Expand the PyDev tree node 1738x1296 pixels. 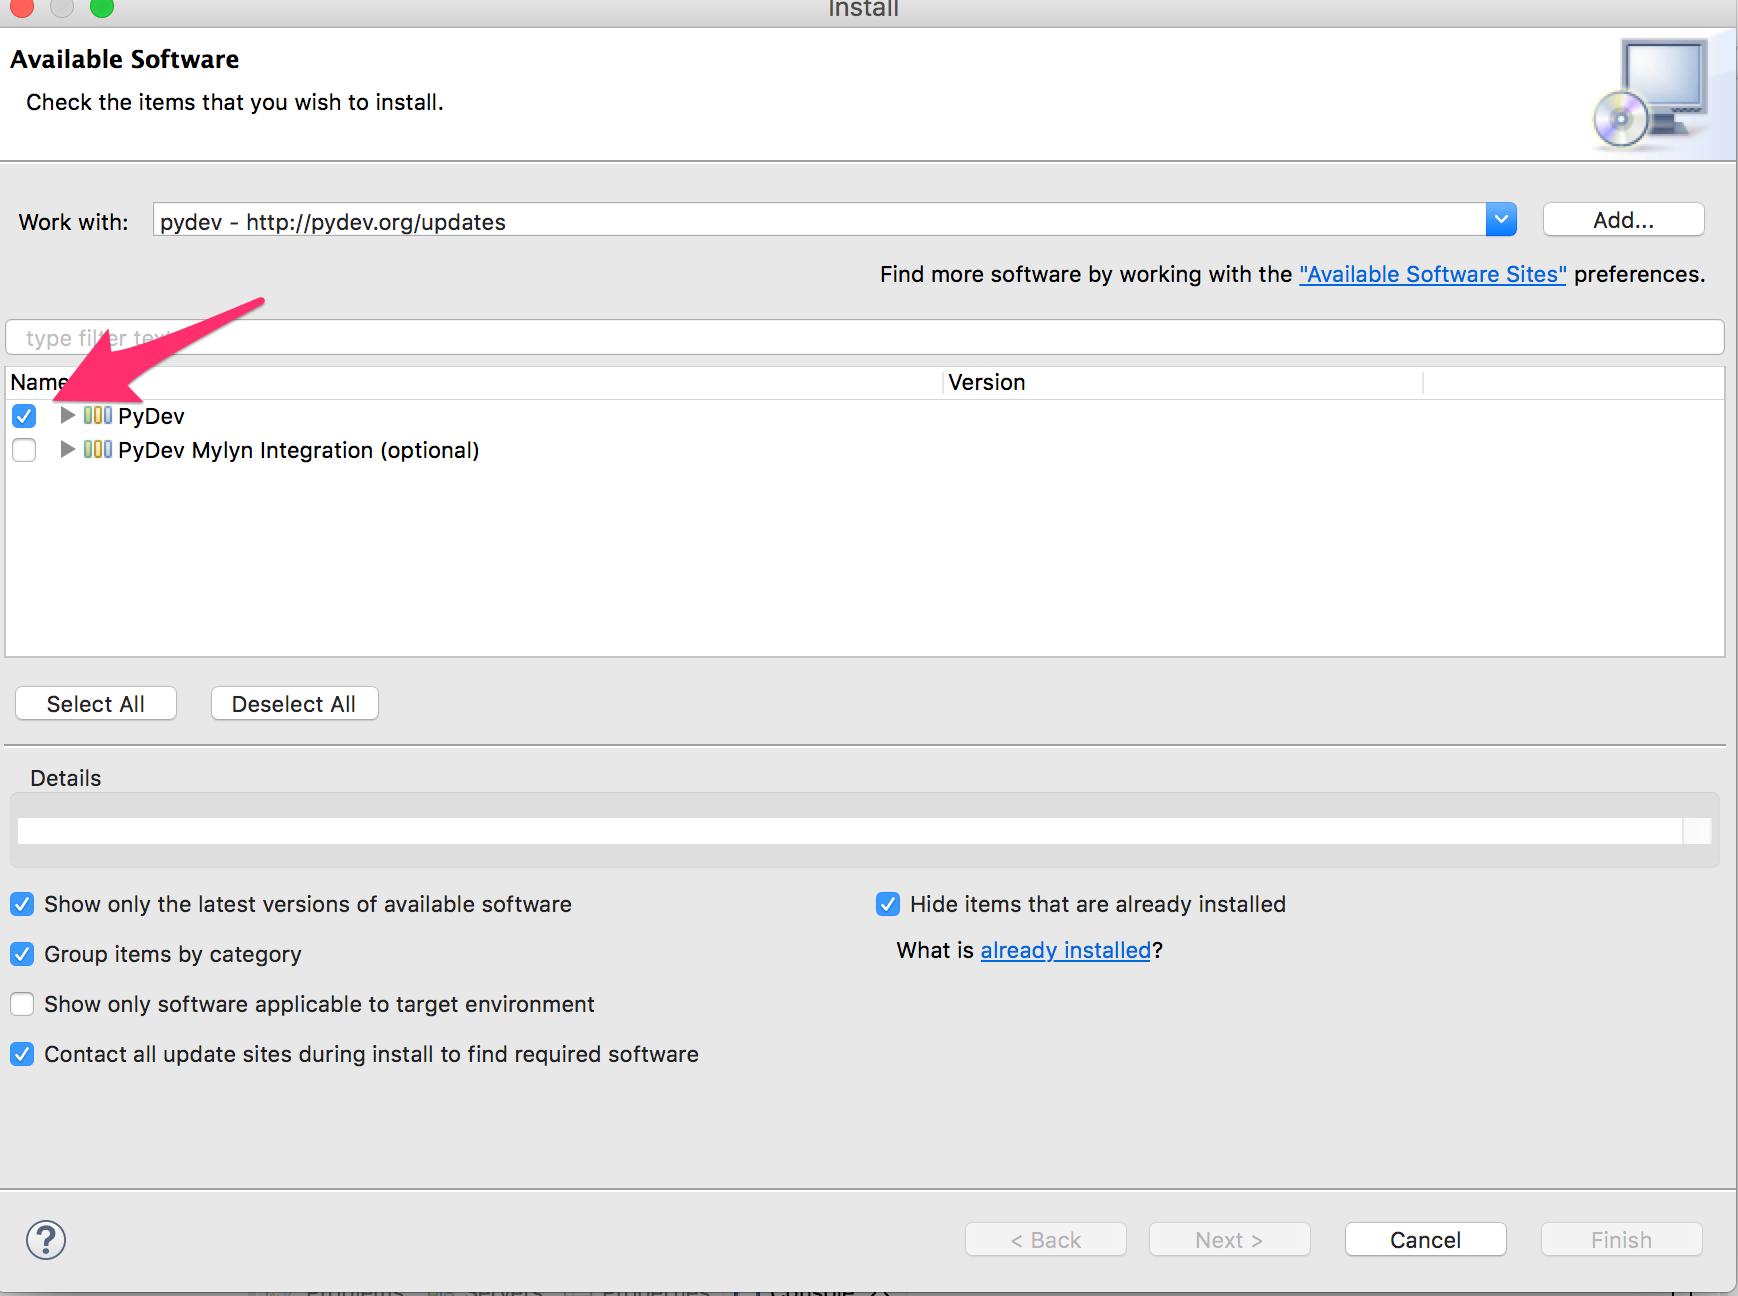click(67, 415)
